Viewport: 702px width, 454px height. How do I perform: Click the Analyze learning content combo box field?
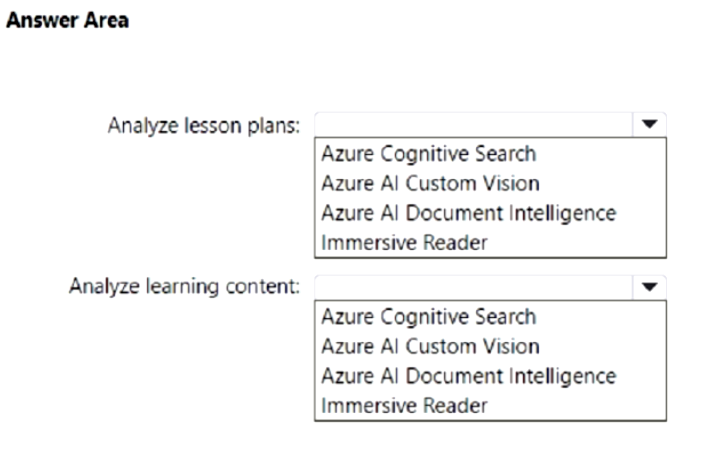490,287
